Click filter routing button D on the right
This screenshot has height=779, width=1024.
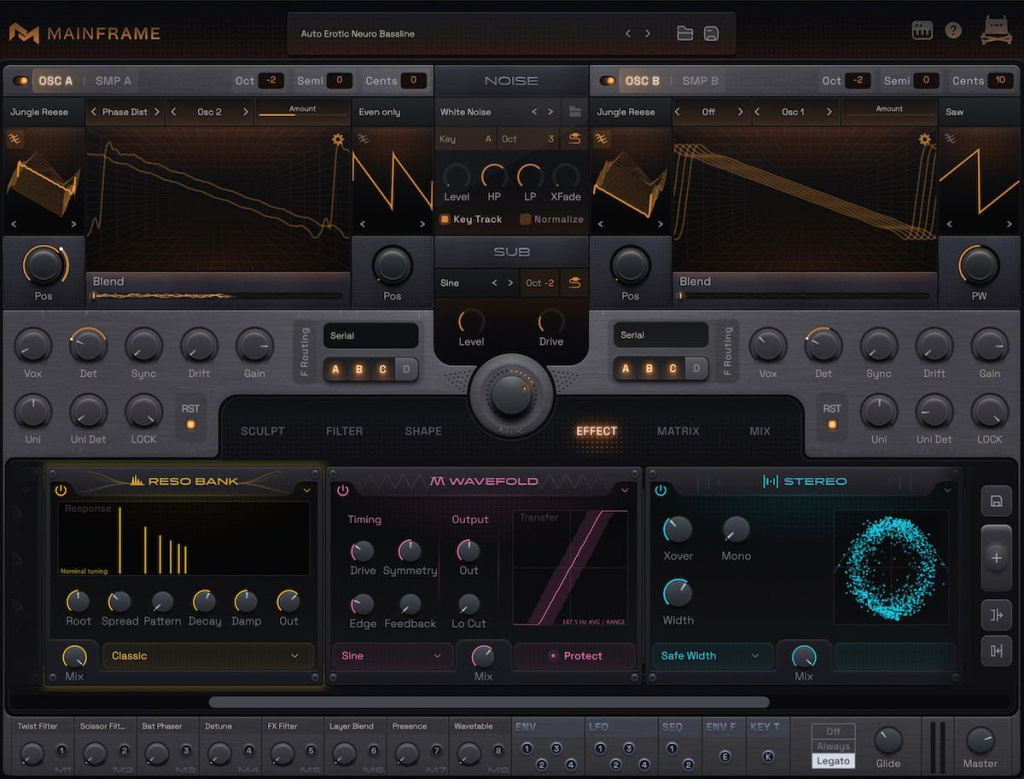(696, 370)
